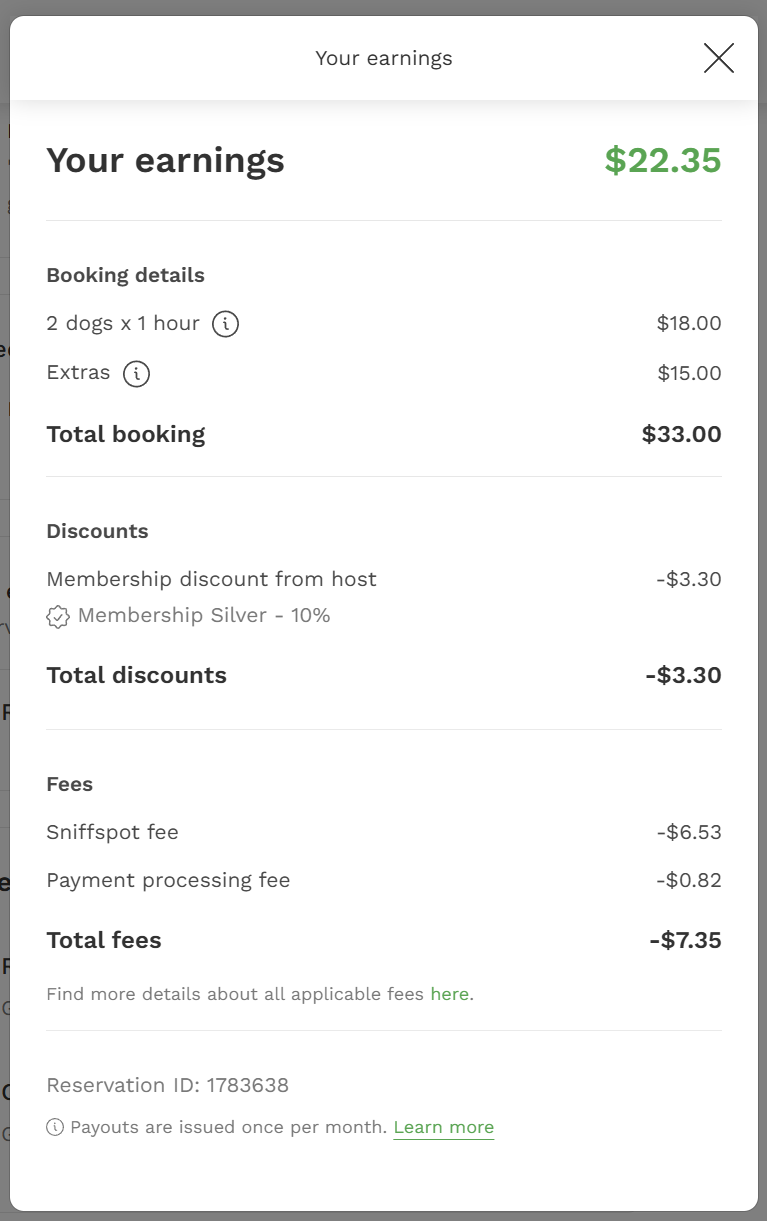Click the green $22.35 earnings total
Image resolution: width=767 pixels, height=1221 pixels.
(662, 160)
